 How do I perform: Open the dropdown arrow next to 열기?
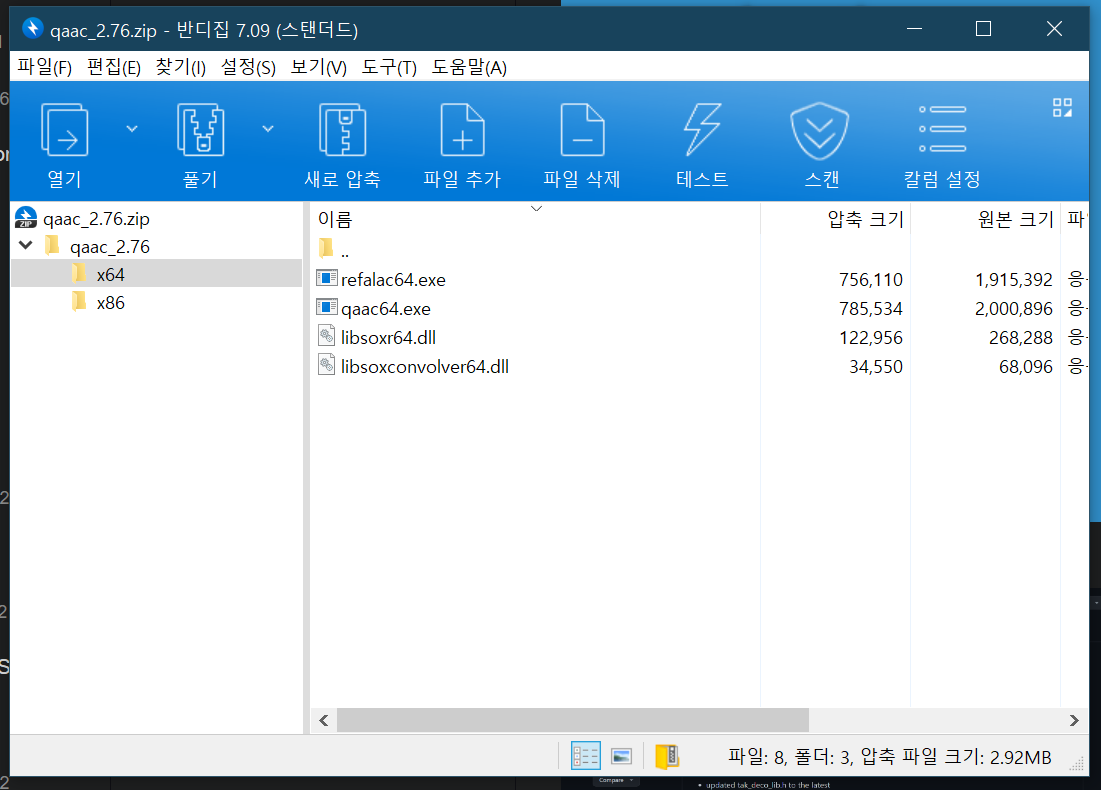[132, 129]
